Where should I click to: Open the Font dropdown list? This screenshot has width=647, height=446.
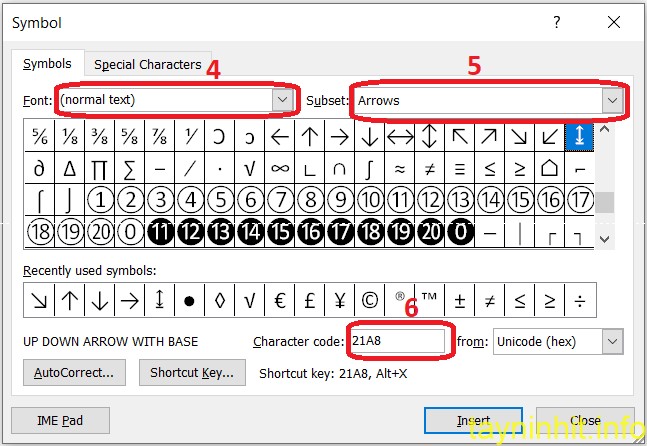click(283, 100)
